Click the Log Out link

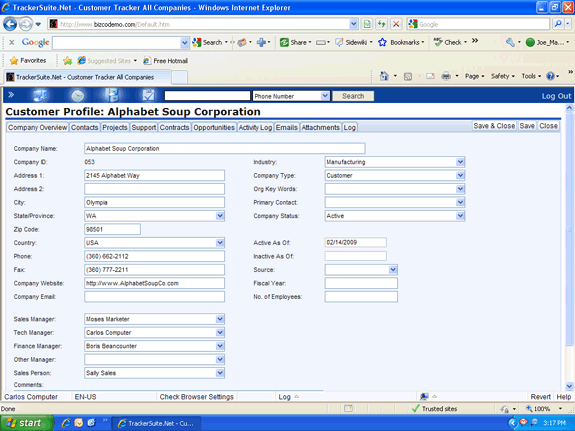pos(556,96)
